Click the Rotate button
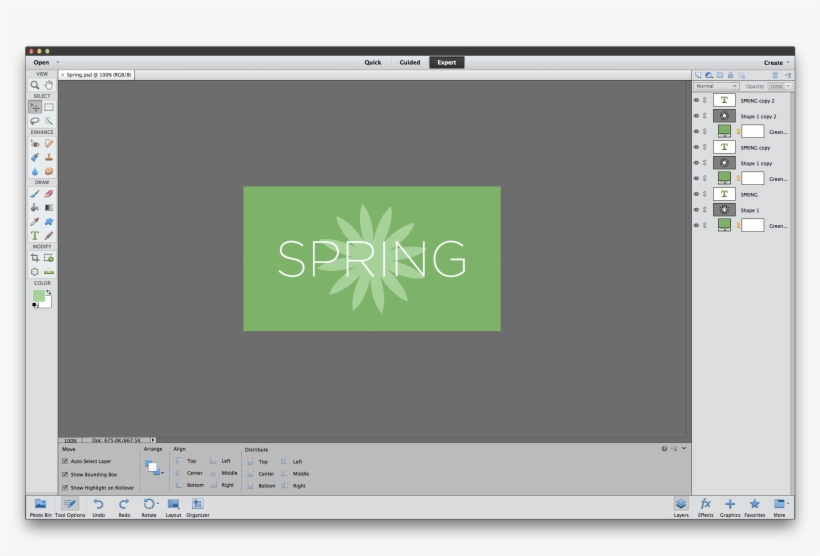Image resolution: width=820 pixels, height=556 pixels. pos(149,507)
